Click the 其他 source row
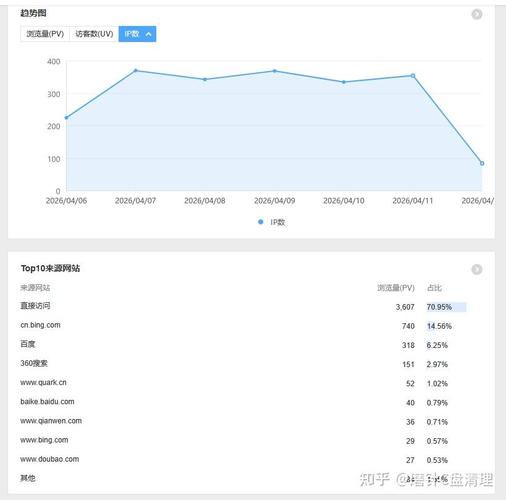Screen dimensions: 506x500 pyautogui.click(x=251, y=478)
